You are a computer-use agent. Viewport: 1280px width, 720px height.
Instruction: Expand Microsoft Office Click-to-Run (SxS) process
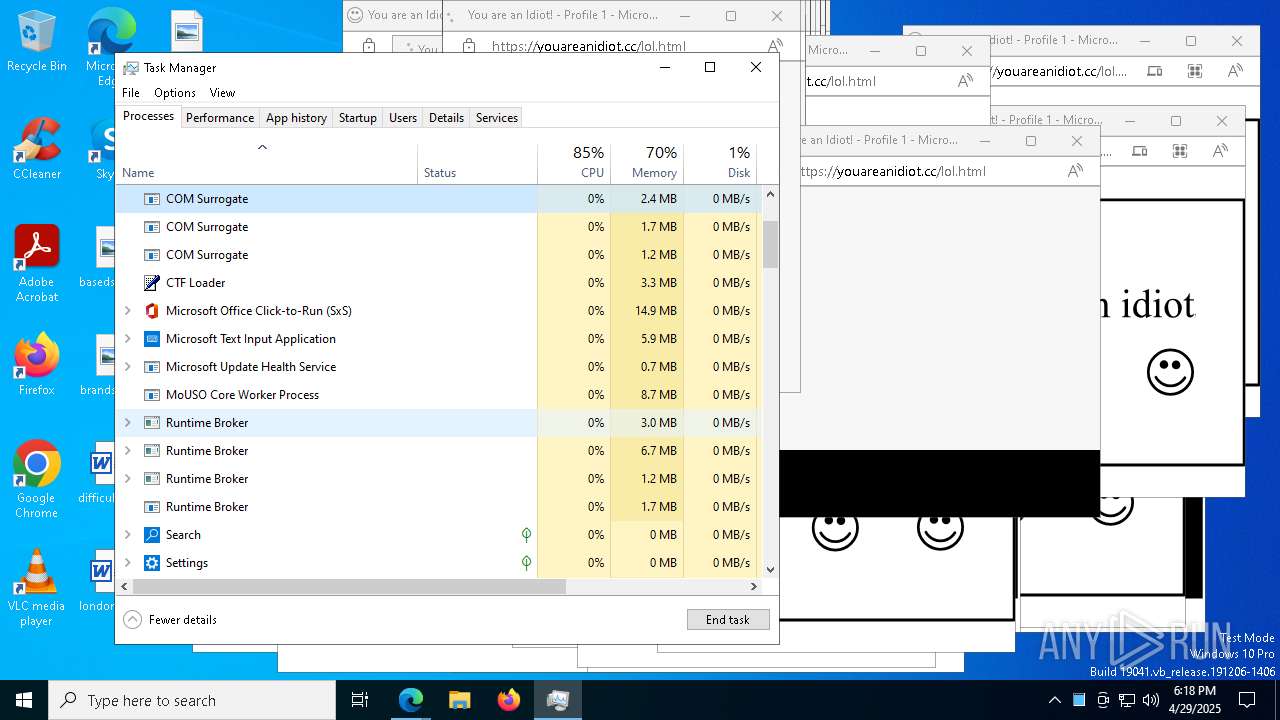click(x=127, y=311)
